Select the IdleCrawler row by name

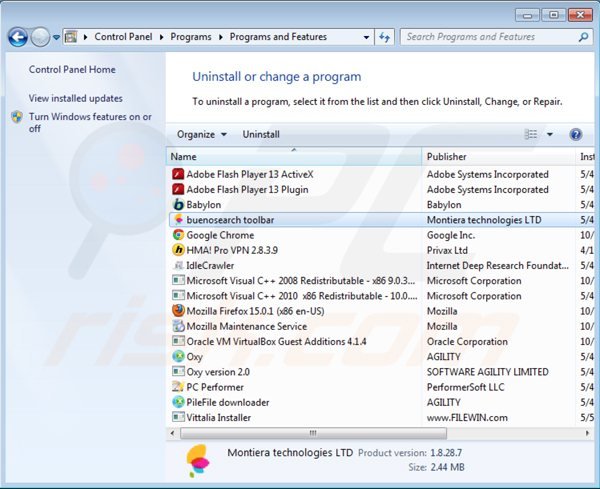pyautogui.click(x=210, y=265)
